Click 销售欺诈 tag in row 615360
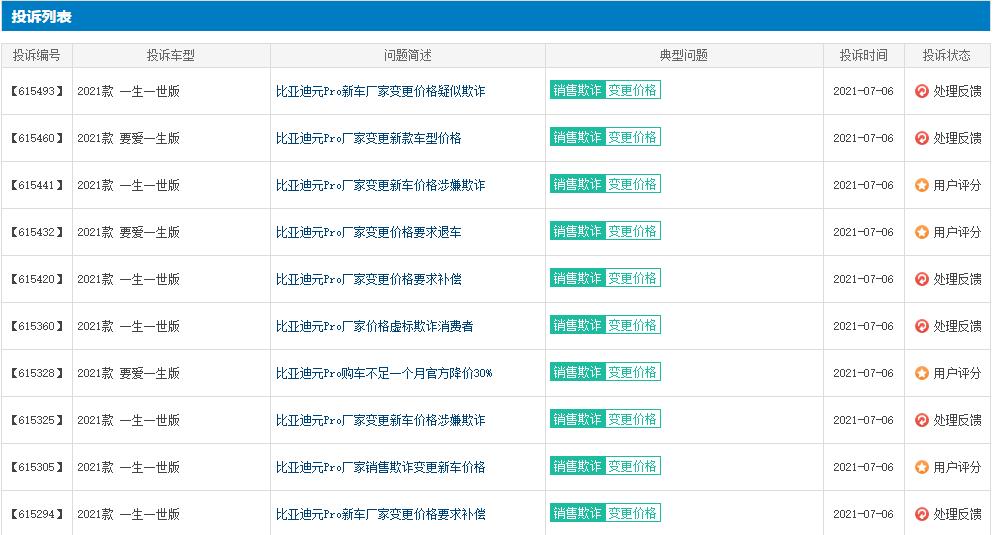The height and width of the screenshot is (535, 993). coord(578,325)
